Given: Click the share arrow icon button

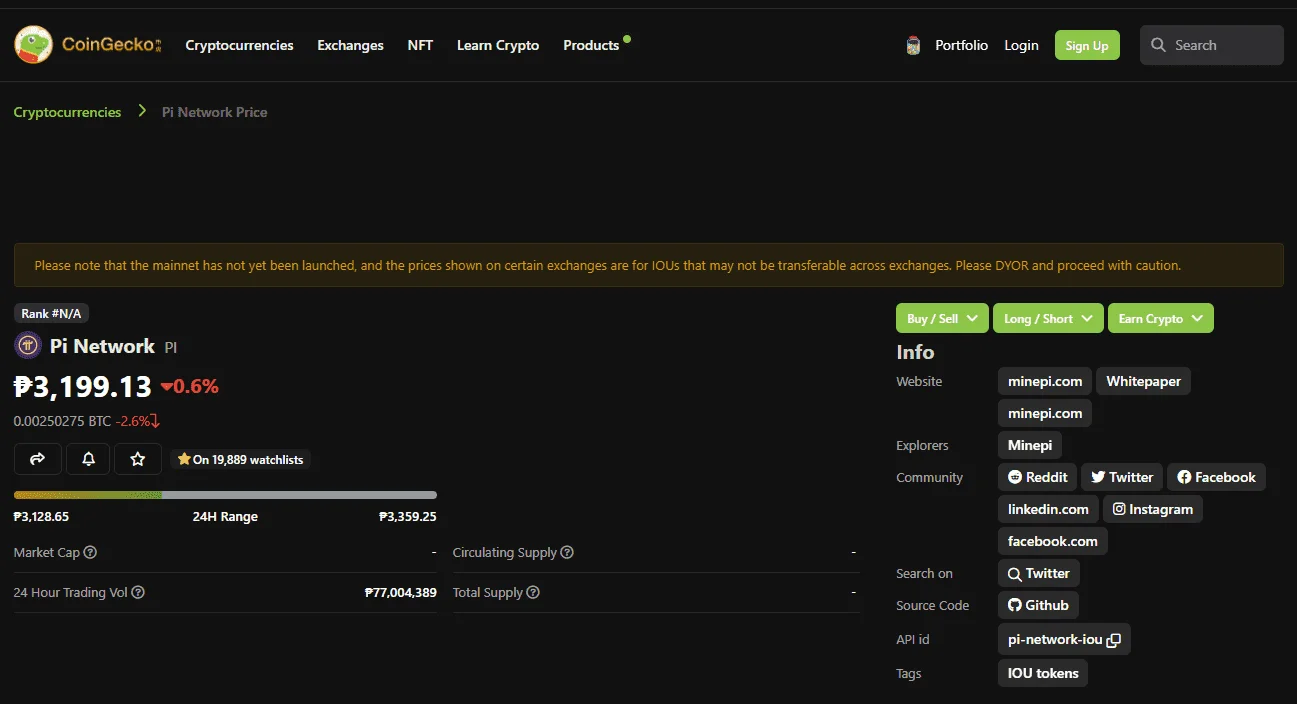Looking at the screenshot, I should (38, 459).
